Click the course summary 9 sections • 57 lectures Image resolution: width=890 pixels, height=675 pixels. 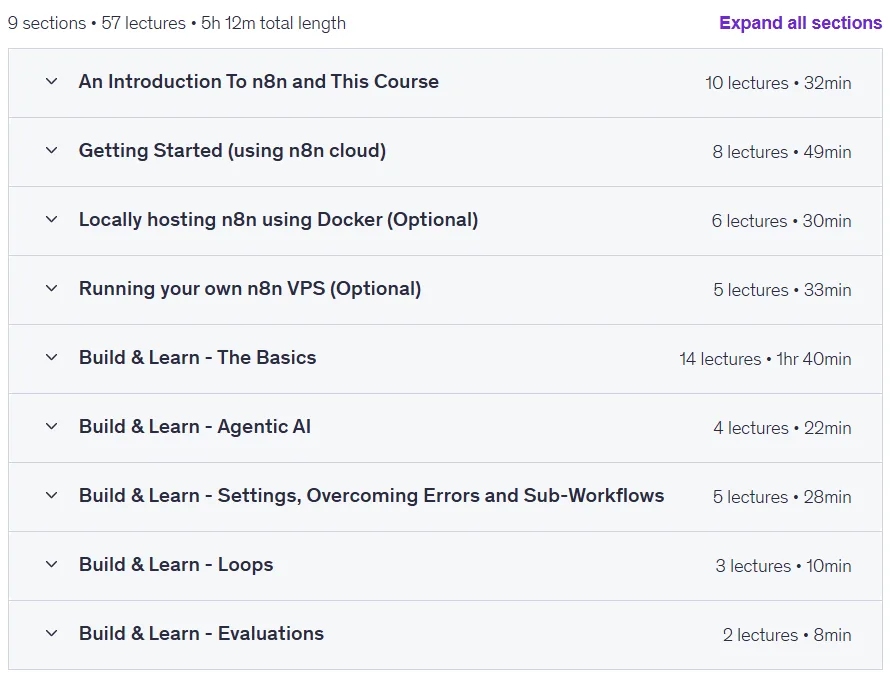[x=96, y=23]
